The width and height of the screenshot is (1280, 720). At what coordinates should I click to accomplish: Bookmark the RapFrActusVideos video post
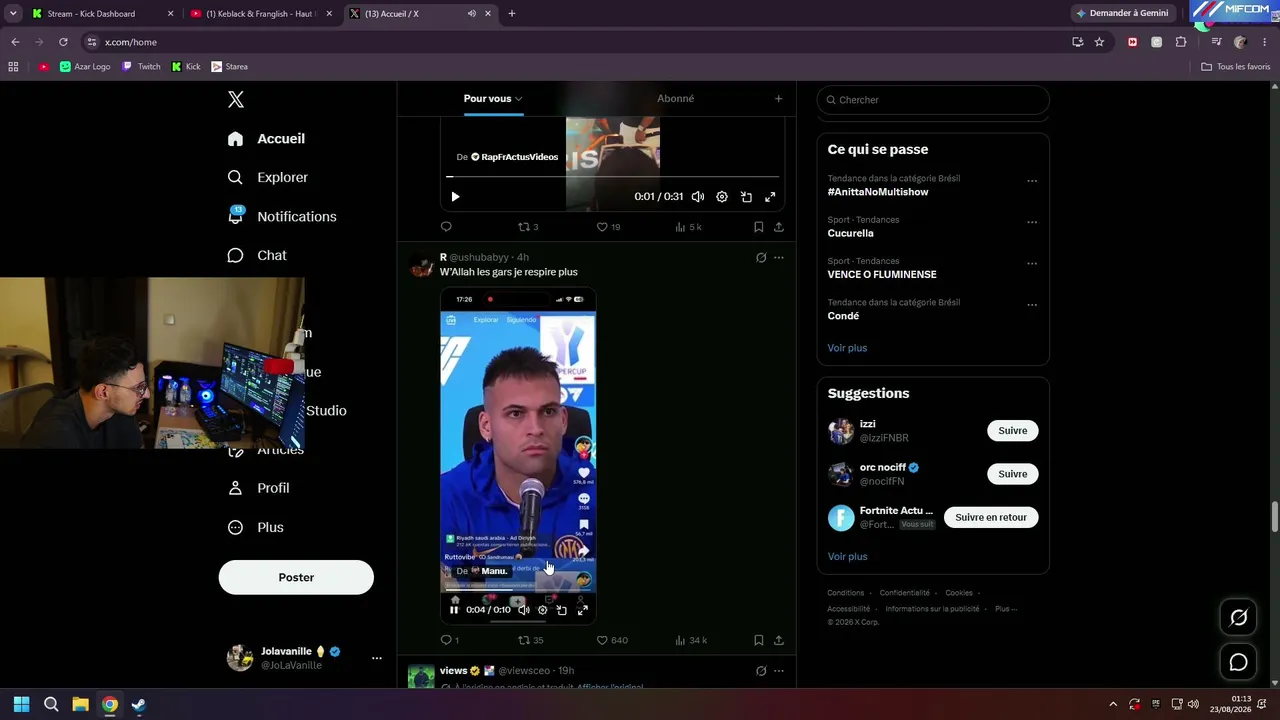(759, 227)
